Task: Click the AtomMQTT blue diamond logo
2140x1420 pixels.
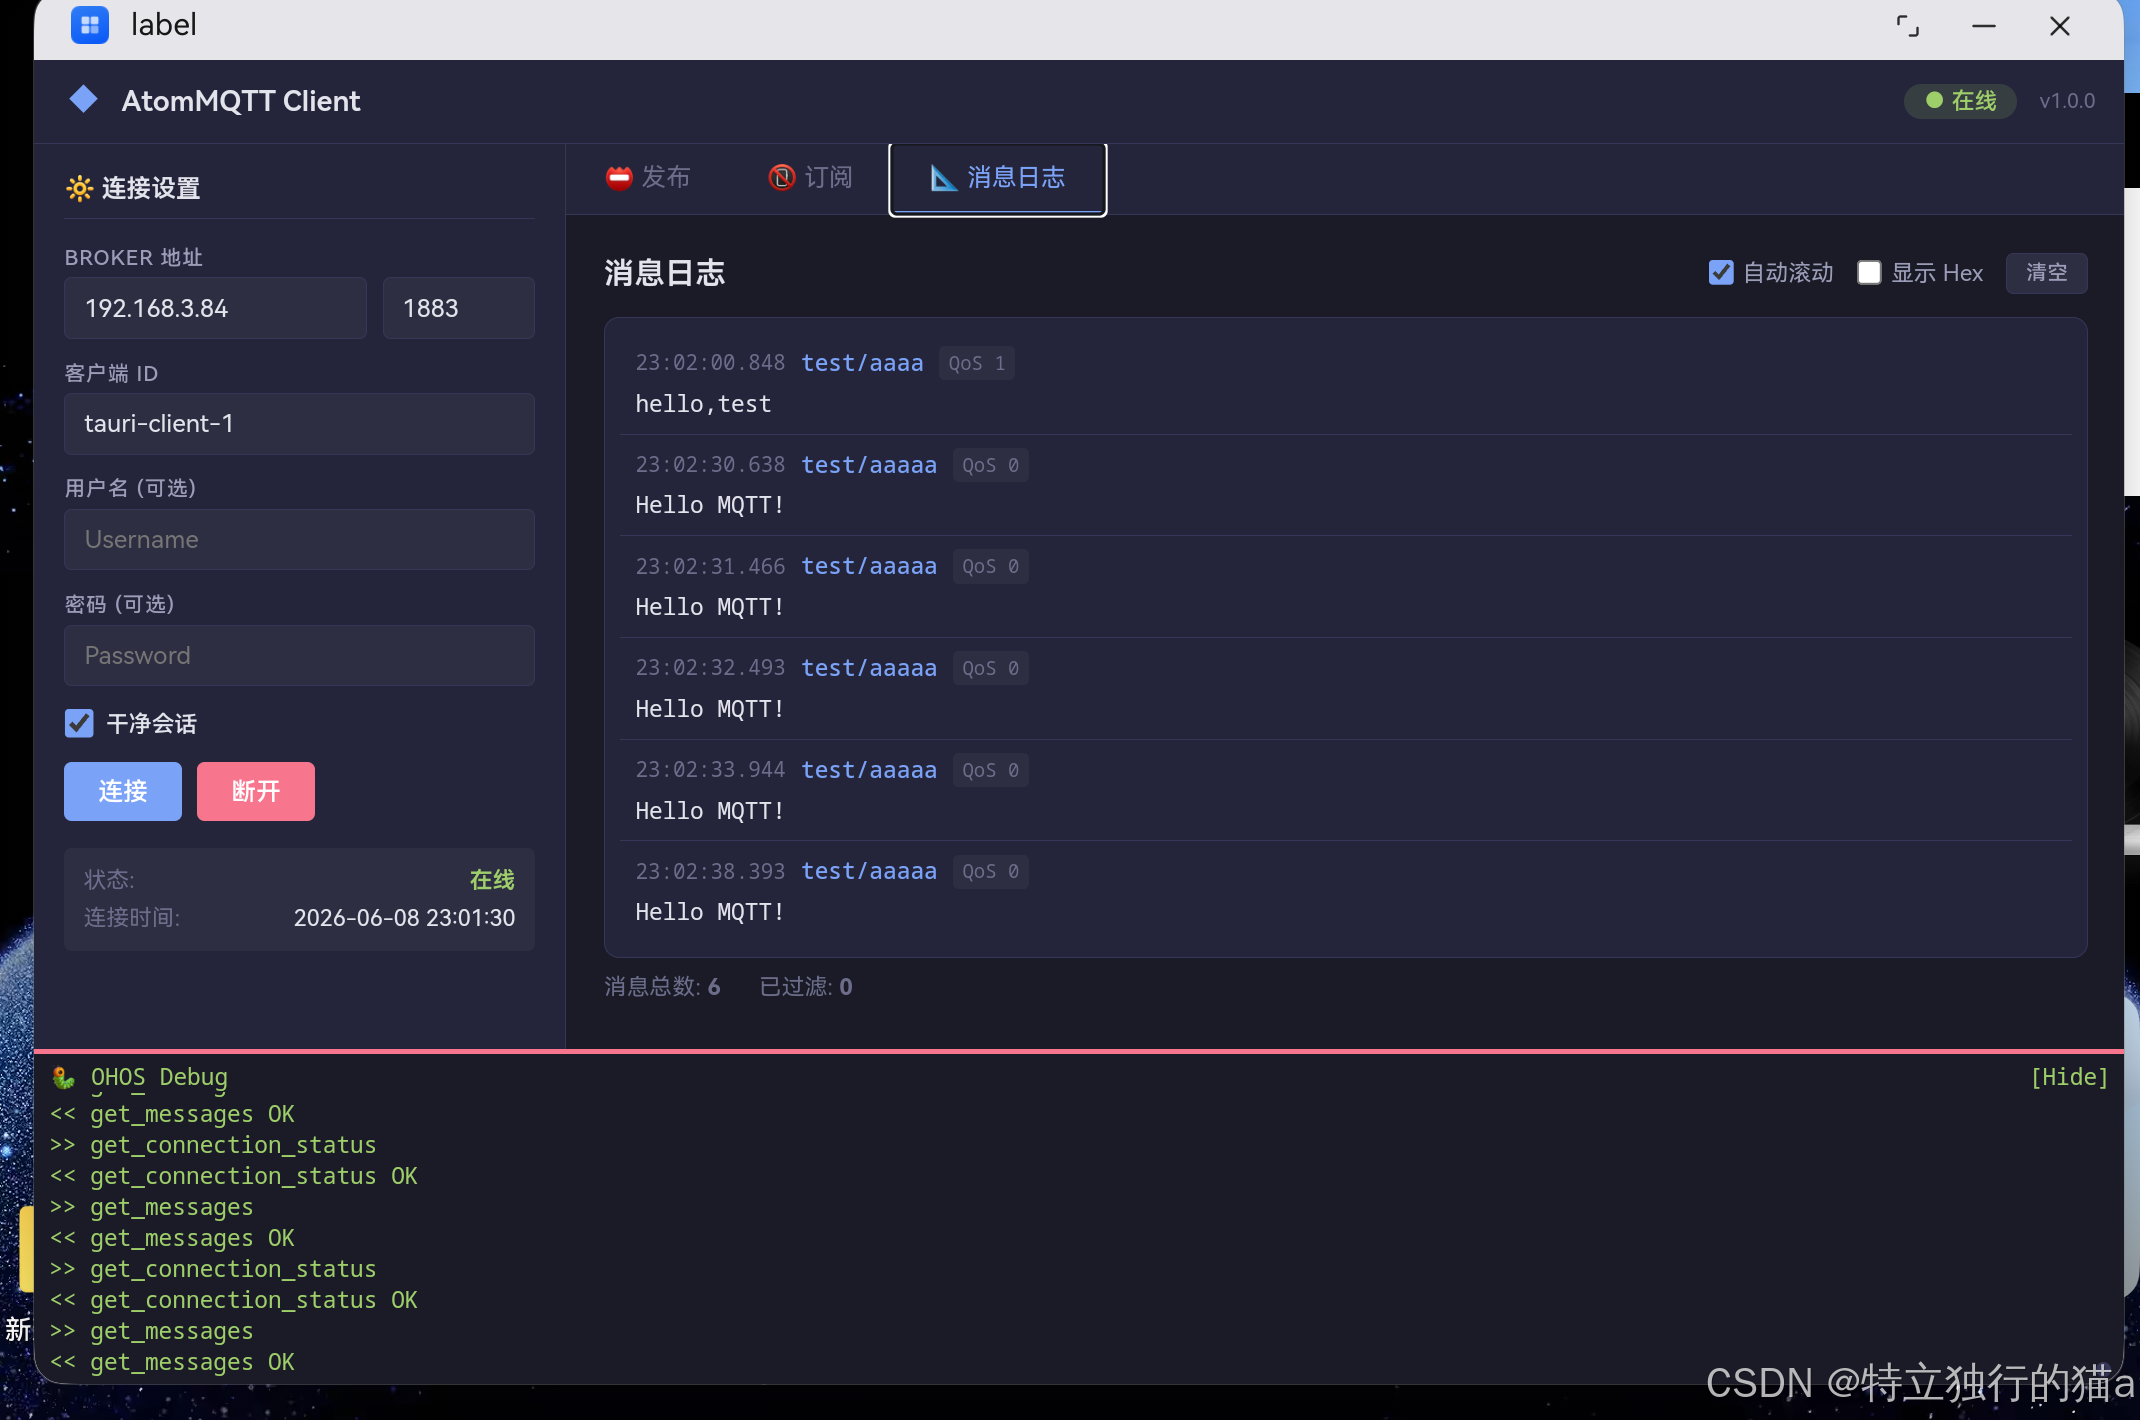Action: [84, 100]
